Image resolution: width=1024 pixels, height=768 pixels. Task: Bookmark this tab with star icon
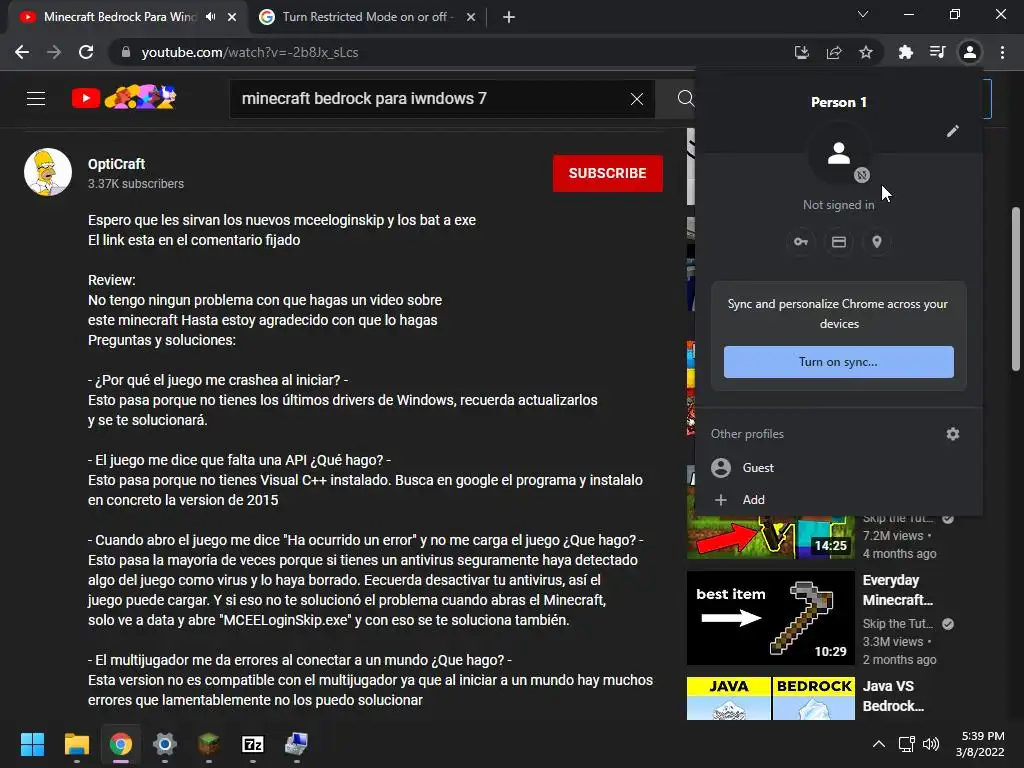point(866,52)
